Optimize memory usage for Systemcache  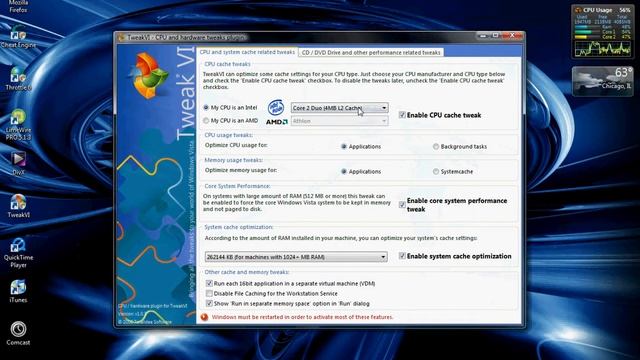pyautogui.click(x=436, y=172)
